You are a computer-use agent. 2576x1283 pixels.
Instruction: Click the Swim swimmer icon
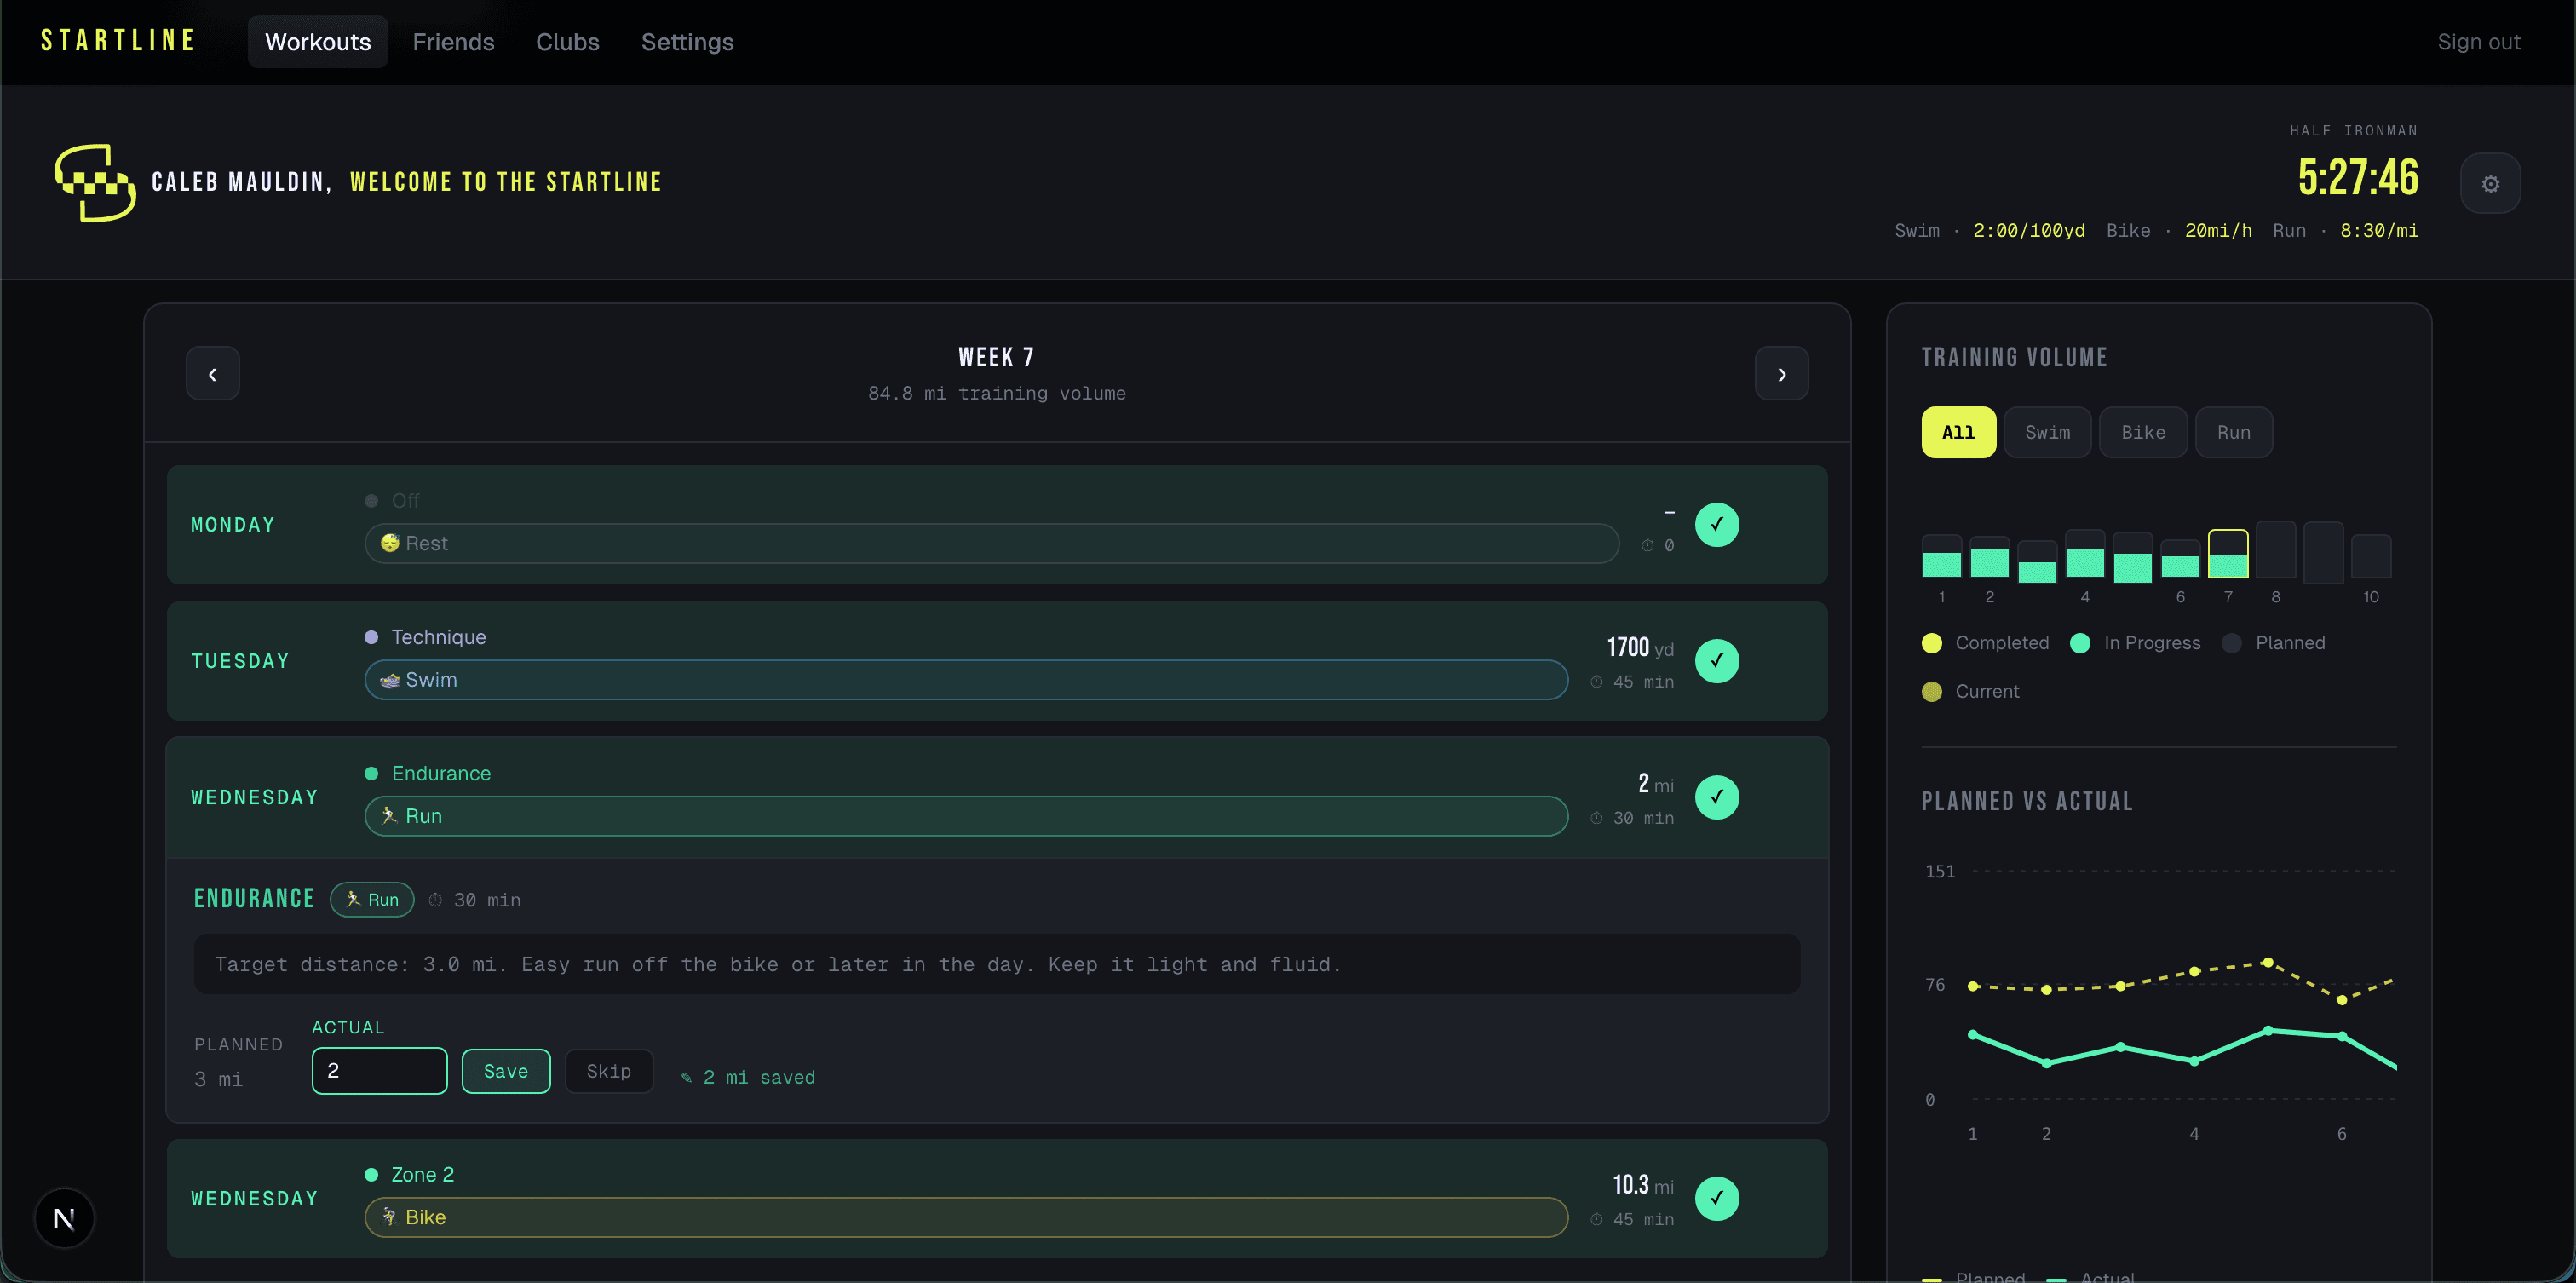(x=390, y=680)
